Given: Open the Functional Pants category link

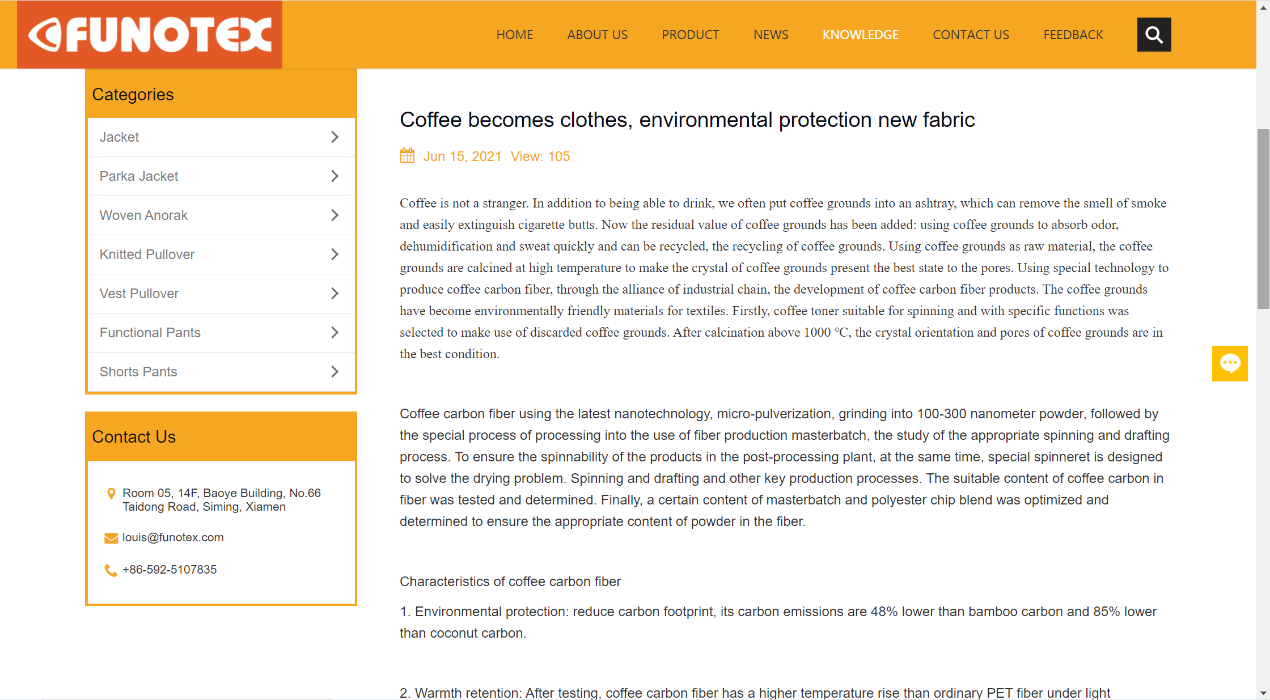Looking at the screenshot, I should pos(150,332).
